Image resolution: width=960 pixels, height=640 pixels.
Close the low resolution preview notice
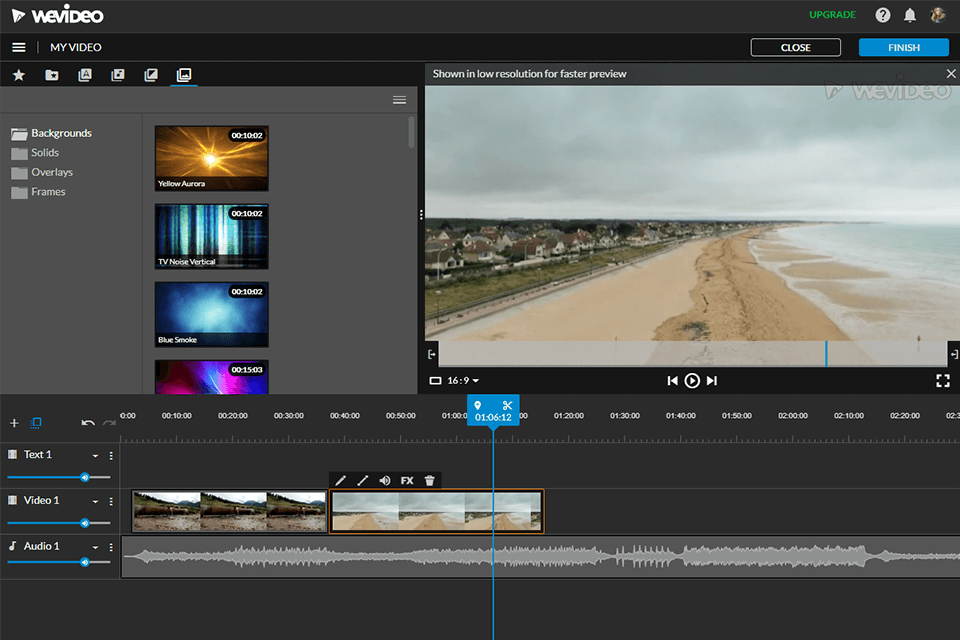click(950, 73)
